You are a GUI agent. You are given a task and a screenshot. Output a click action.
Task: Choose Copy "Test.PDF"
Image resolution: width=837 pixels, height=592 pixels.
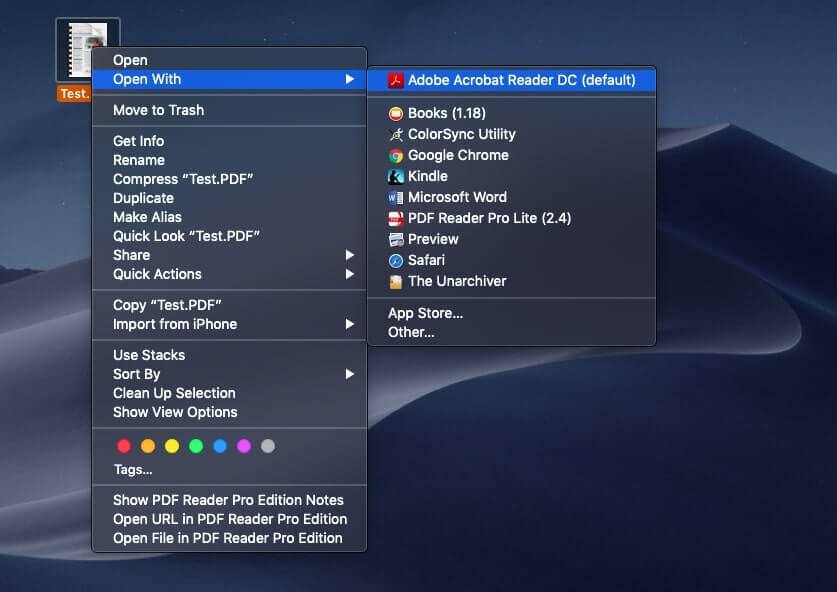[230, 305]
